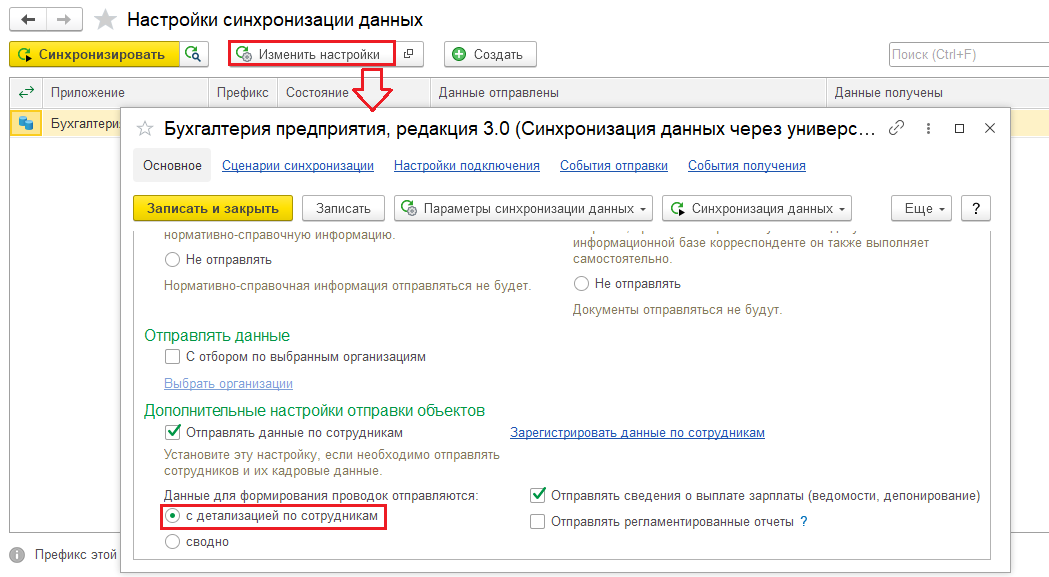Click the info icon near Префикс этой
Image resolution: width=1049 pixels, height=577 pixels.
pos(17,555)
